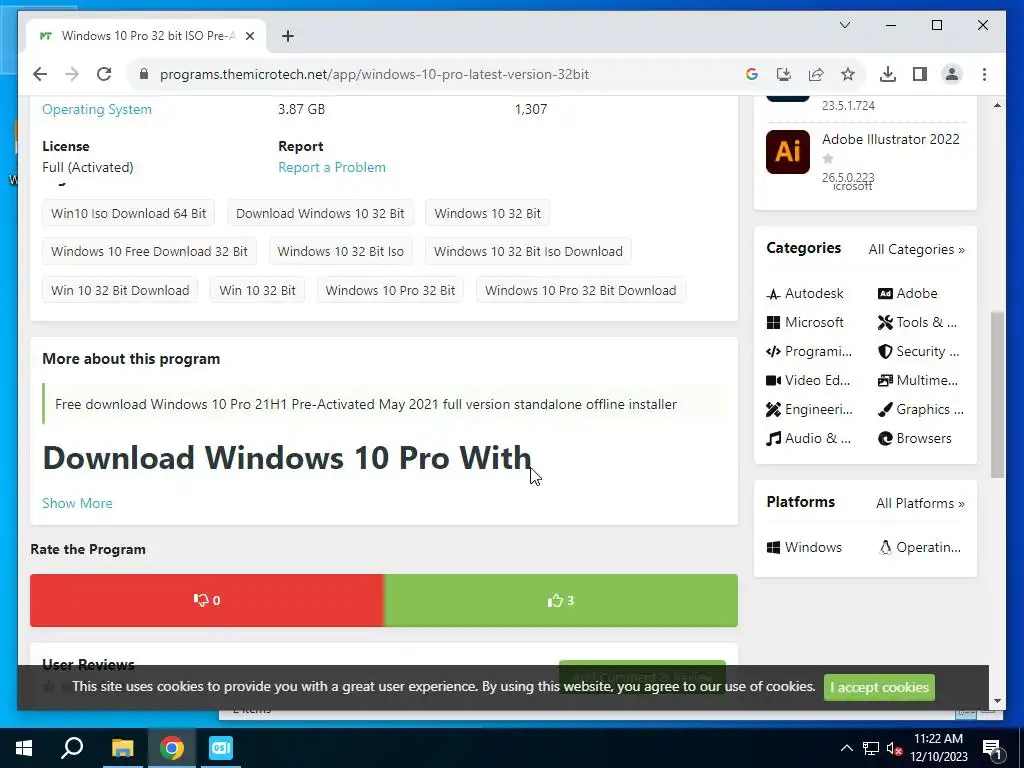Select the Download Windows 10 32 Bit tag
The width and height of the screenshot is (1024, 768).
coord(320,214)
